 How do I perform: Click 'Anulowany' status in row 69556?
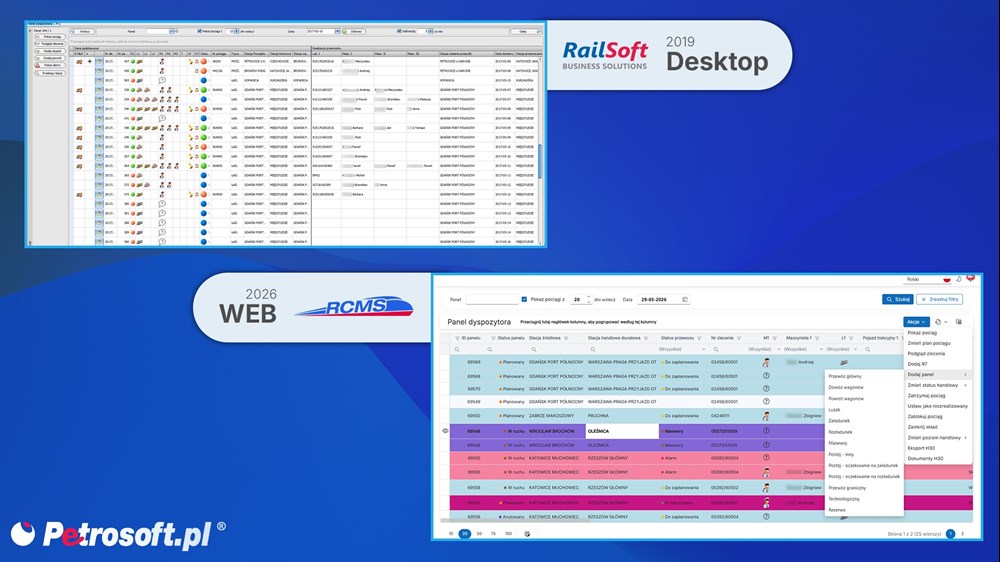pyautogui.click(x=512, y=517)
